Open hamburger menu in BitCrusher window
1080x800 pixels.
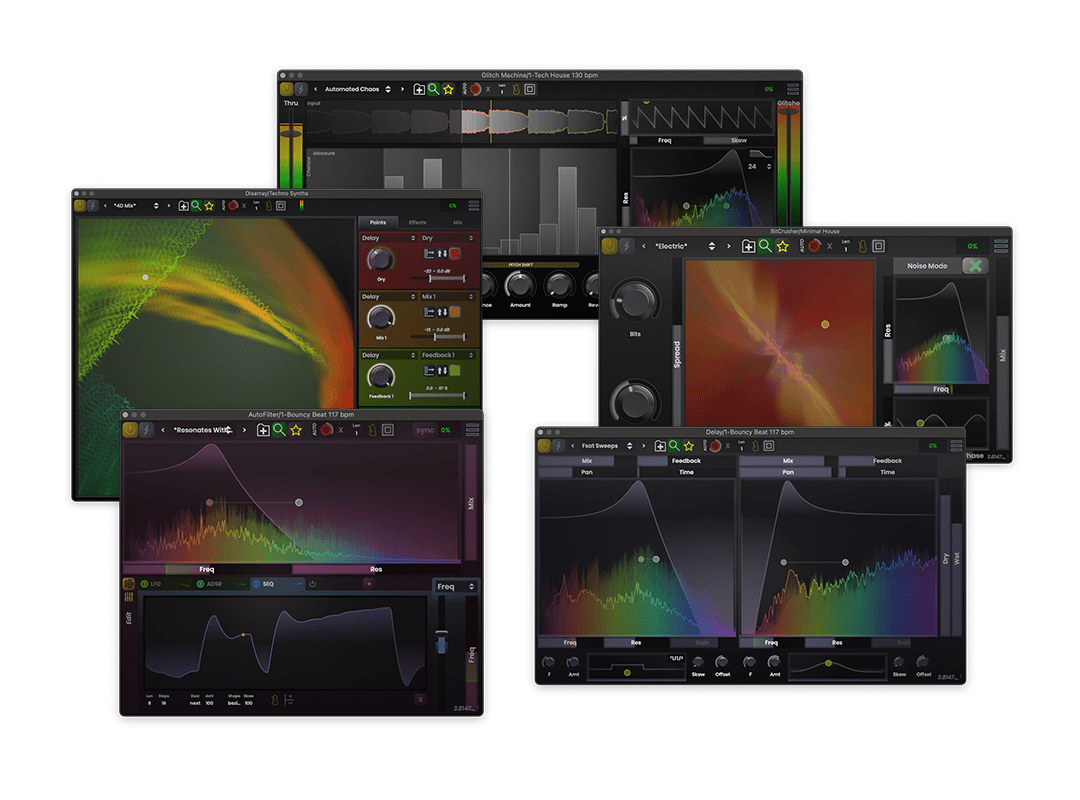(x=1001, y=246)
